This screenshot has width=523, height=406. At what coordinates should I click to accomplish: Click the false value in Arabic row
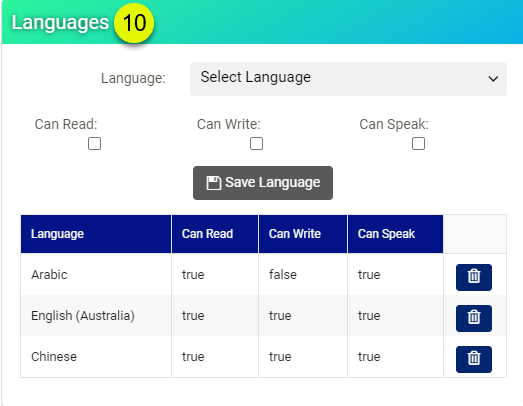(283, 275)
